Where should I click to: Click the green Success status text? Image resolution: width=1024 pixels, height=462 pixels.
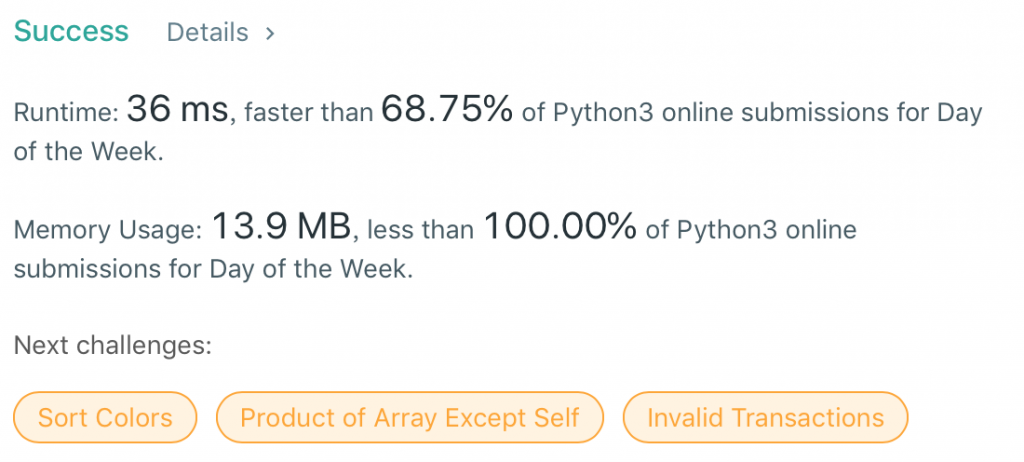coord(71,31)
